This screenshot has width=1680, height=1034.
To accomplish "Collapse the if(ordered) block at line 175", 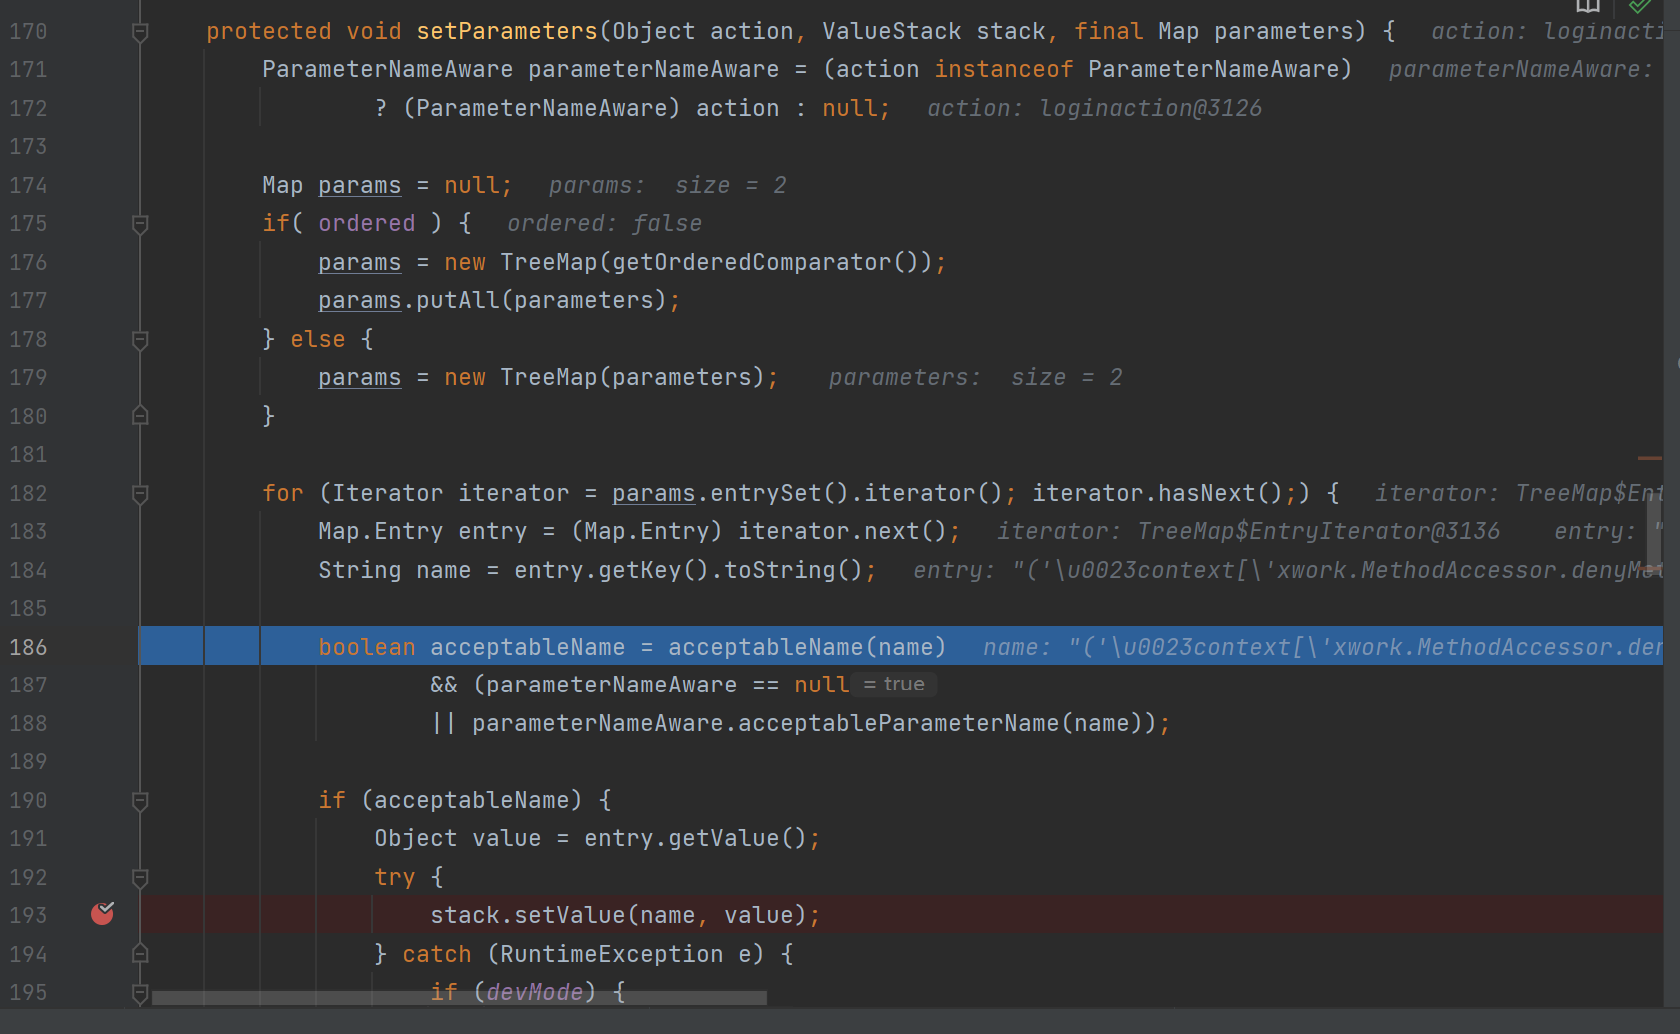I will (140, 224).
